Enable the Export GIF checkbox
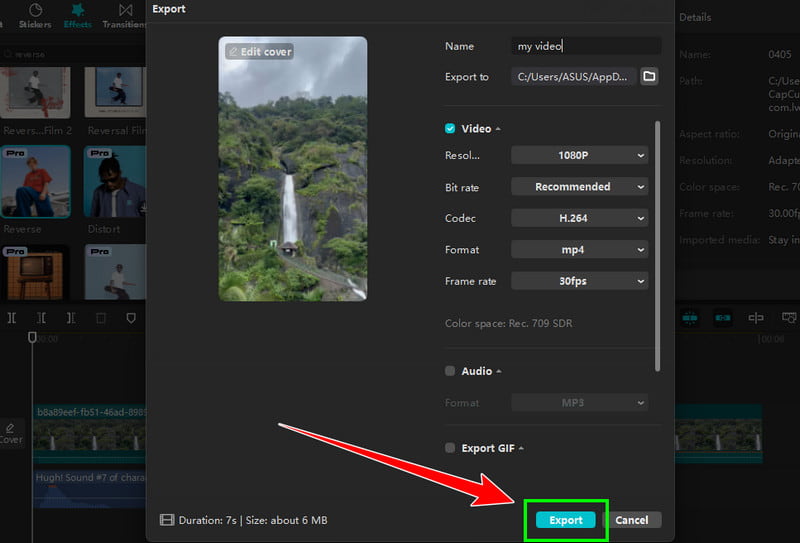Screen dimensions: 800x543 click(450, 448)
